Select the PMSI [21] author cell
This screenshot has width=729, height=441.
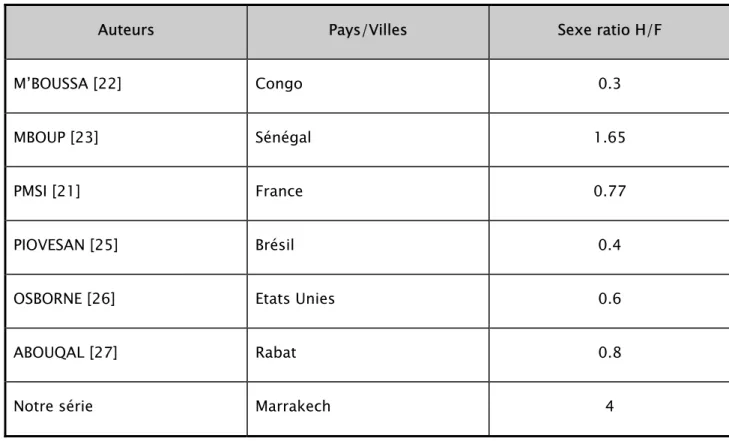(126, 193)
